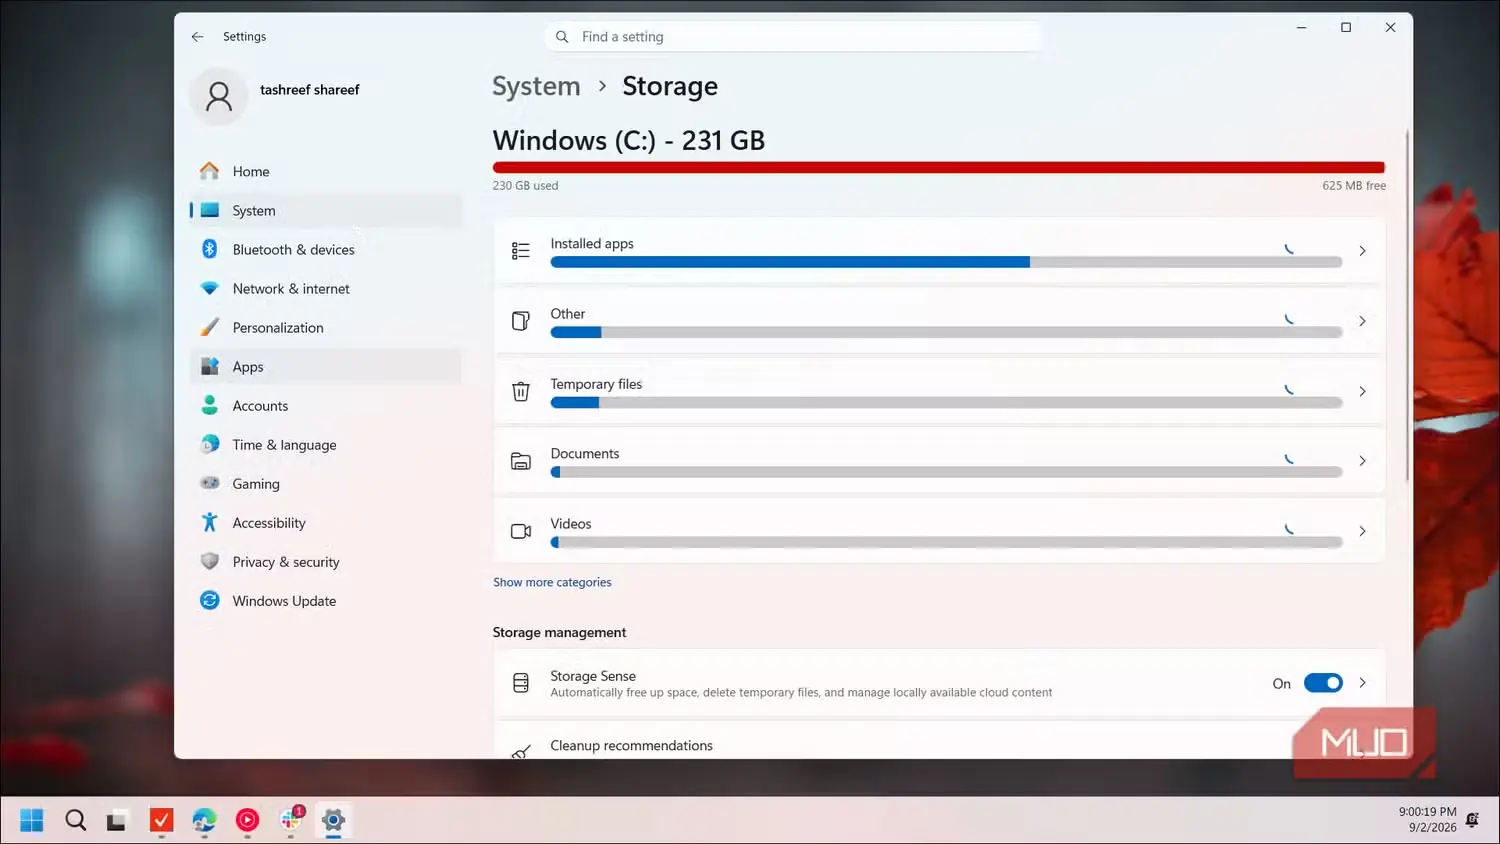Open the red play-button app on taskbar
Screen dimensions: 1500x844
247,820
